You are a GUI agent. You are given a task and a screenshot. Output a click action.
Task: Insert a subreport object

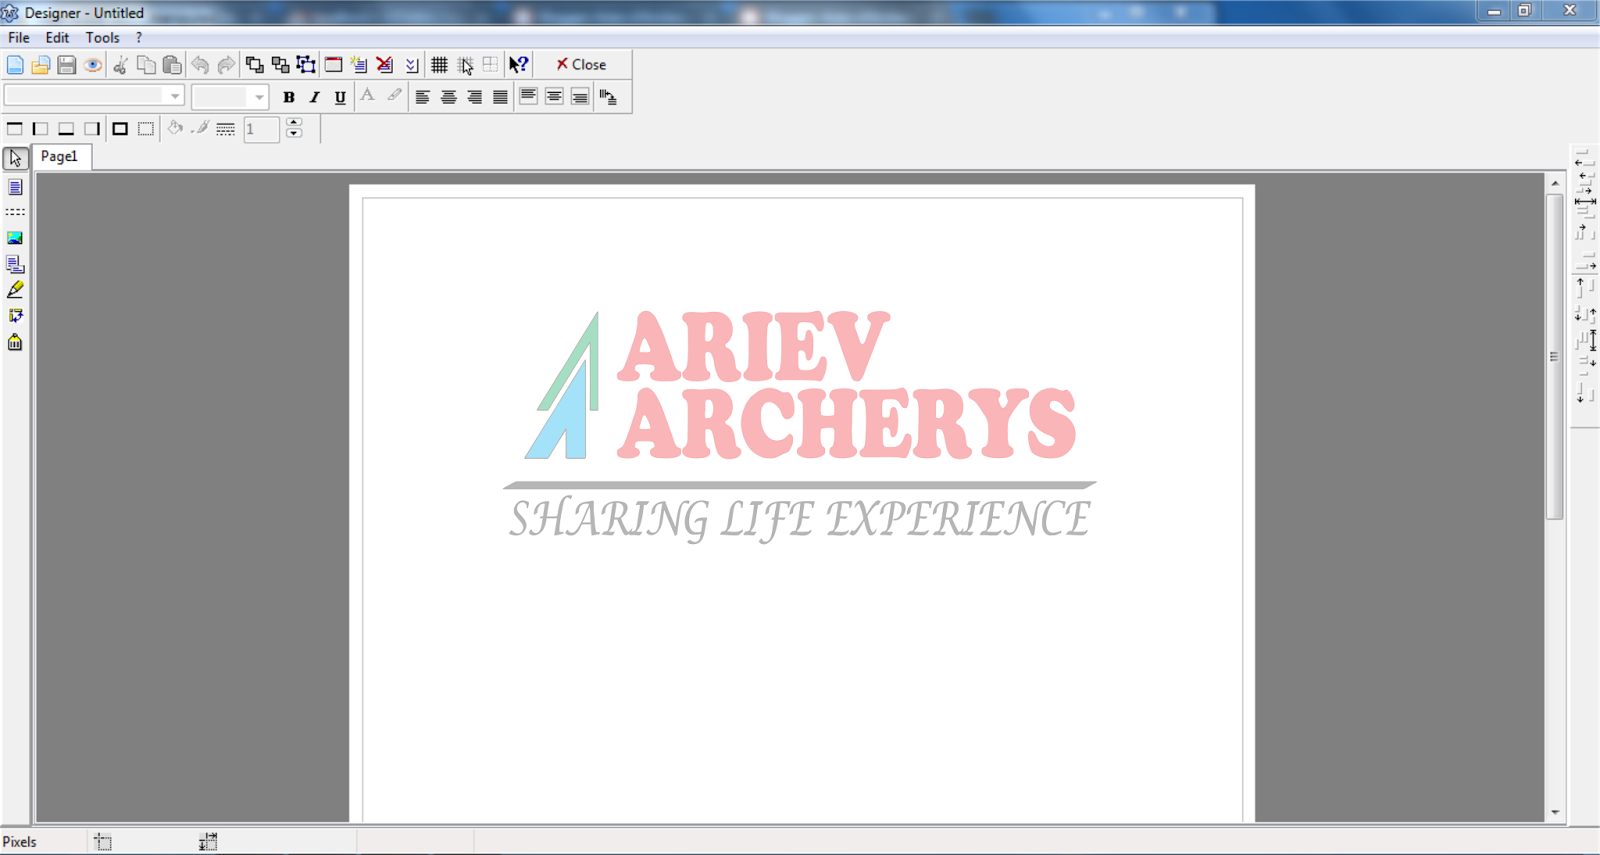click(15, 264)
